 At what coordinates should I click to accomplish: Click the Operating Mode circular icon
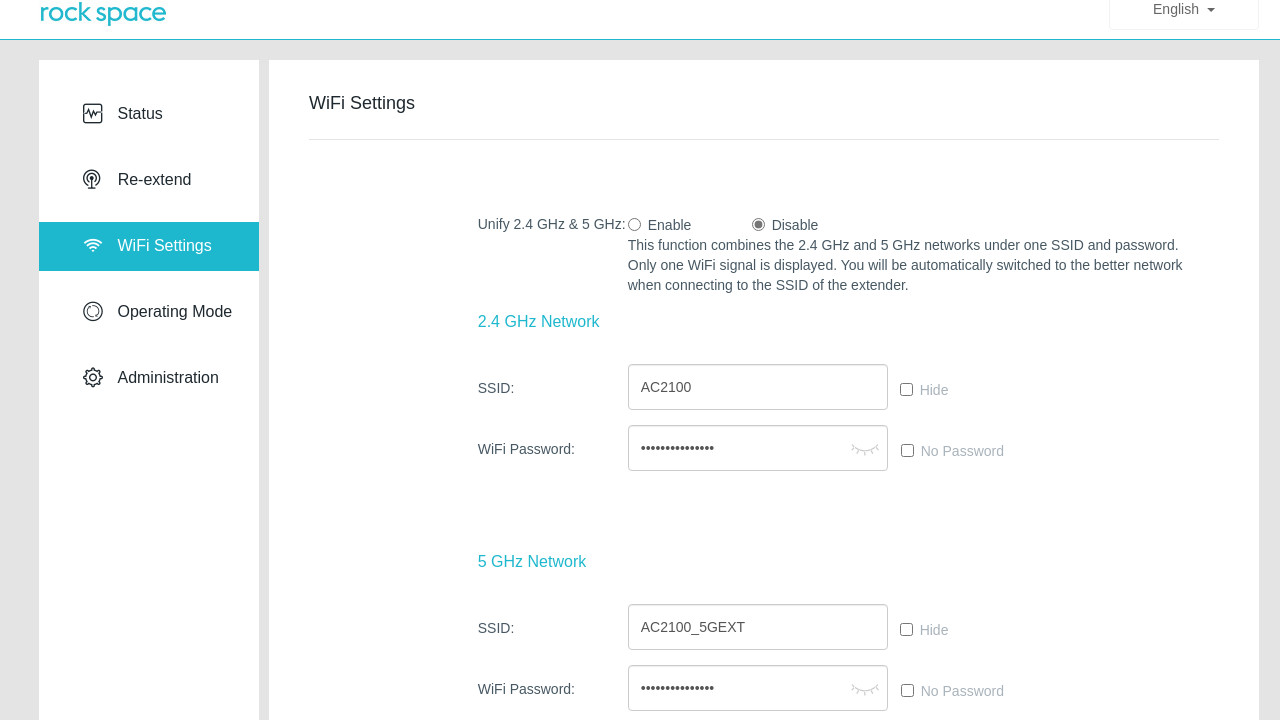pos(93,311)
